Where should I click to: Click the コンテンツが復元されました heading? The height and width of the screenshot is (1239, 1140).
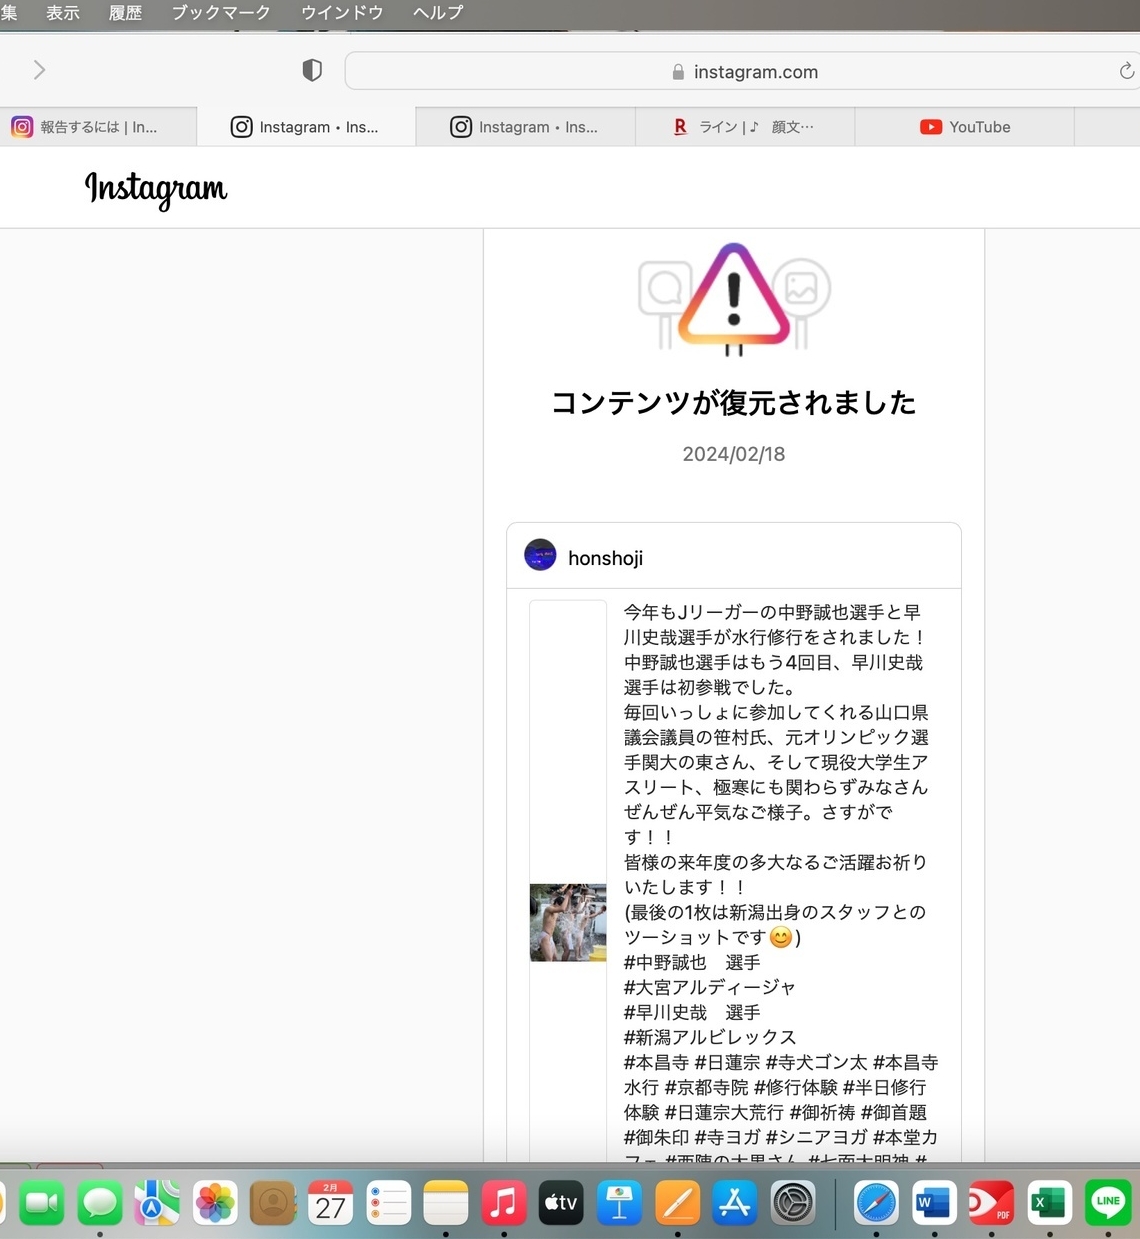pos(734,402)
